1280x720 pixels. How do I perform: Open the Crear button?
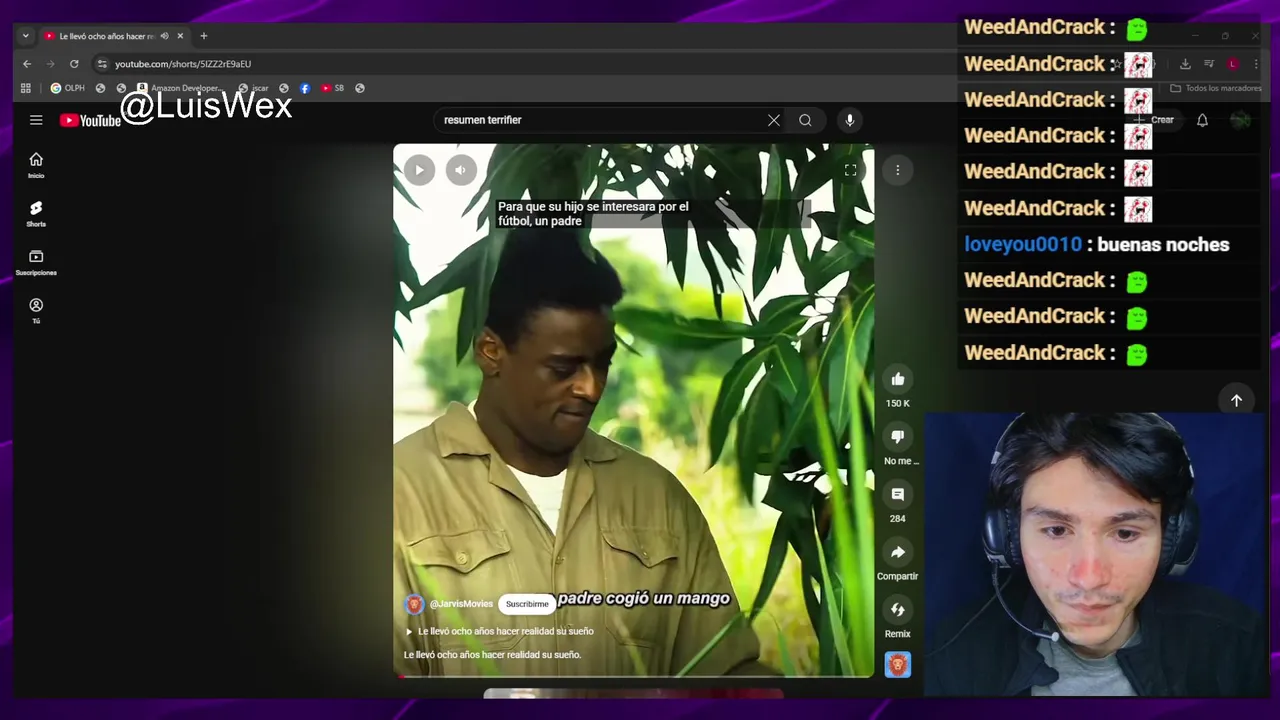[x=1153, y=120]
